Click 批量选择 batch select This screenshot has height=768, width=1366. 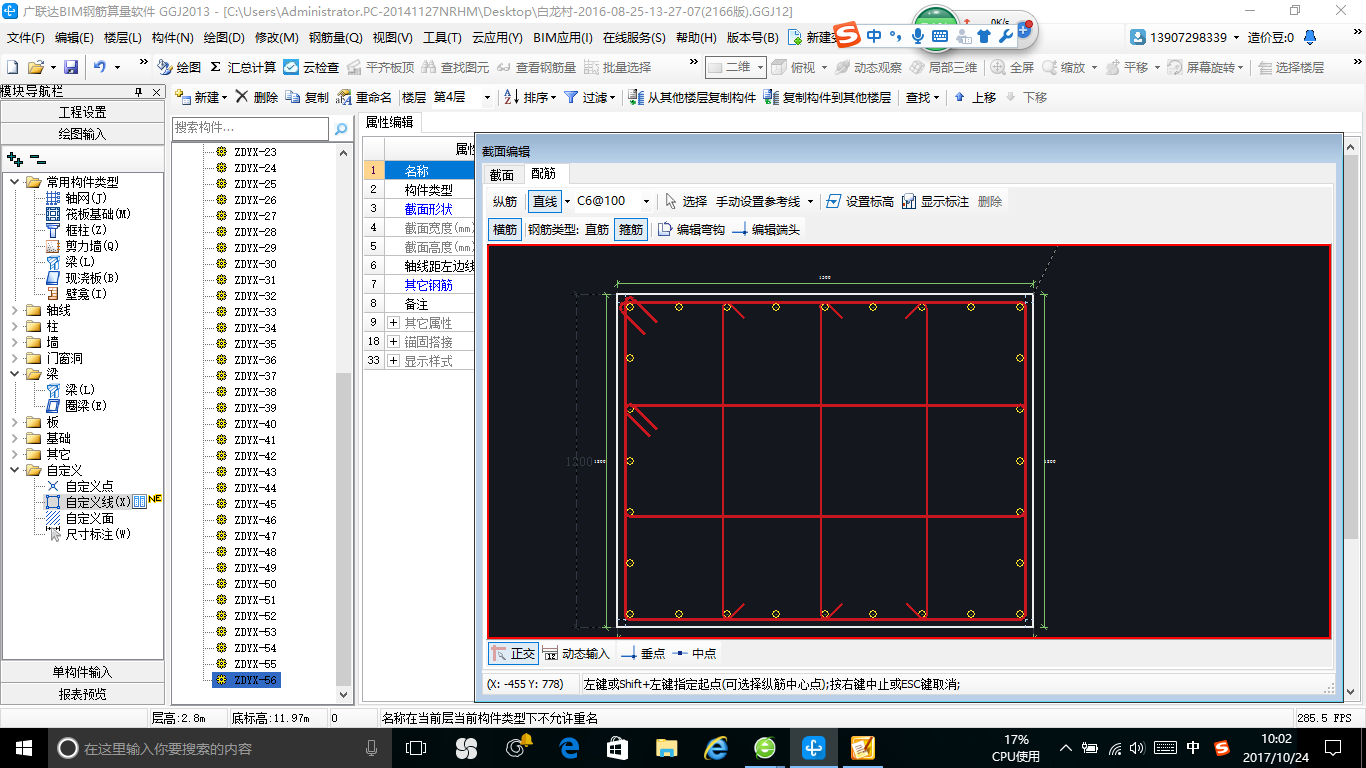[x=618, y=67]
